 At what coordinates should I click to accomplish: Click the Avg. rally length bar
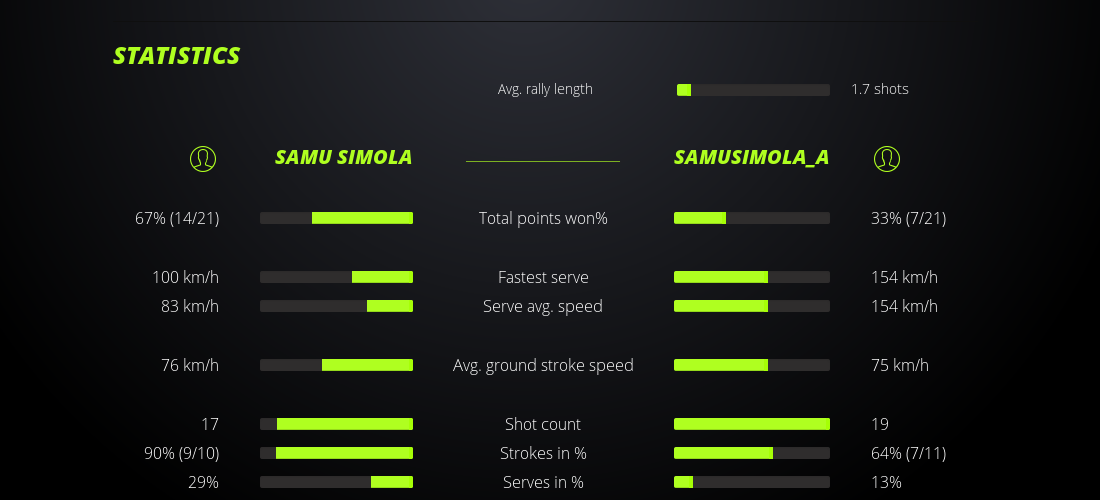pyautogui.click(x=753, y=90)
